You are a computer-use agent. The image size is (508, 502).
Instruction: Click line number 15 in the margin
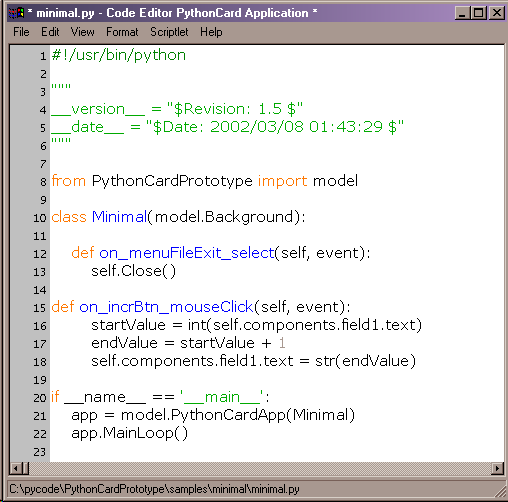pos(40,308)
